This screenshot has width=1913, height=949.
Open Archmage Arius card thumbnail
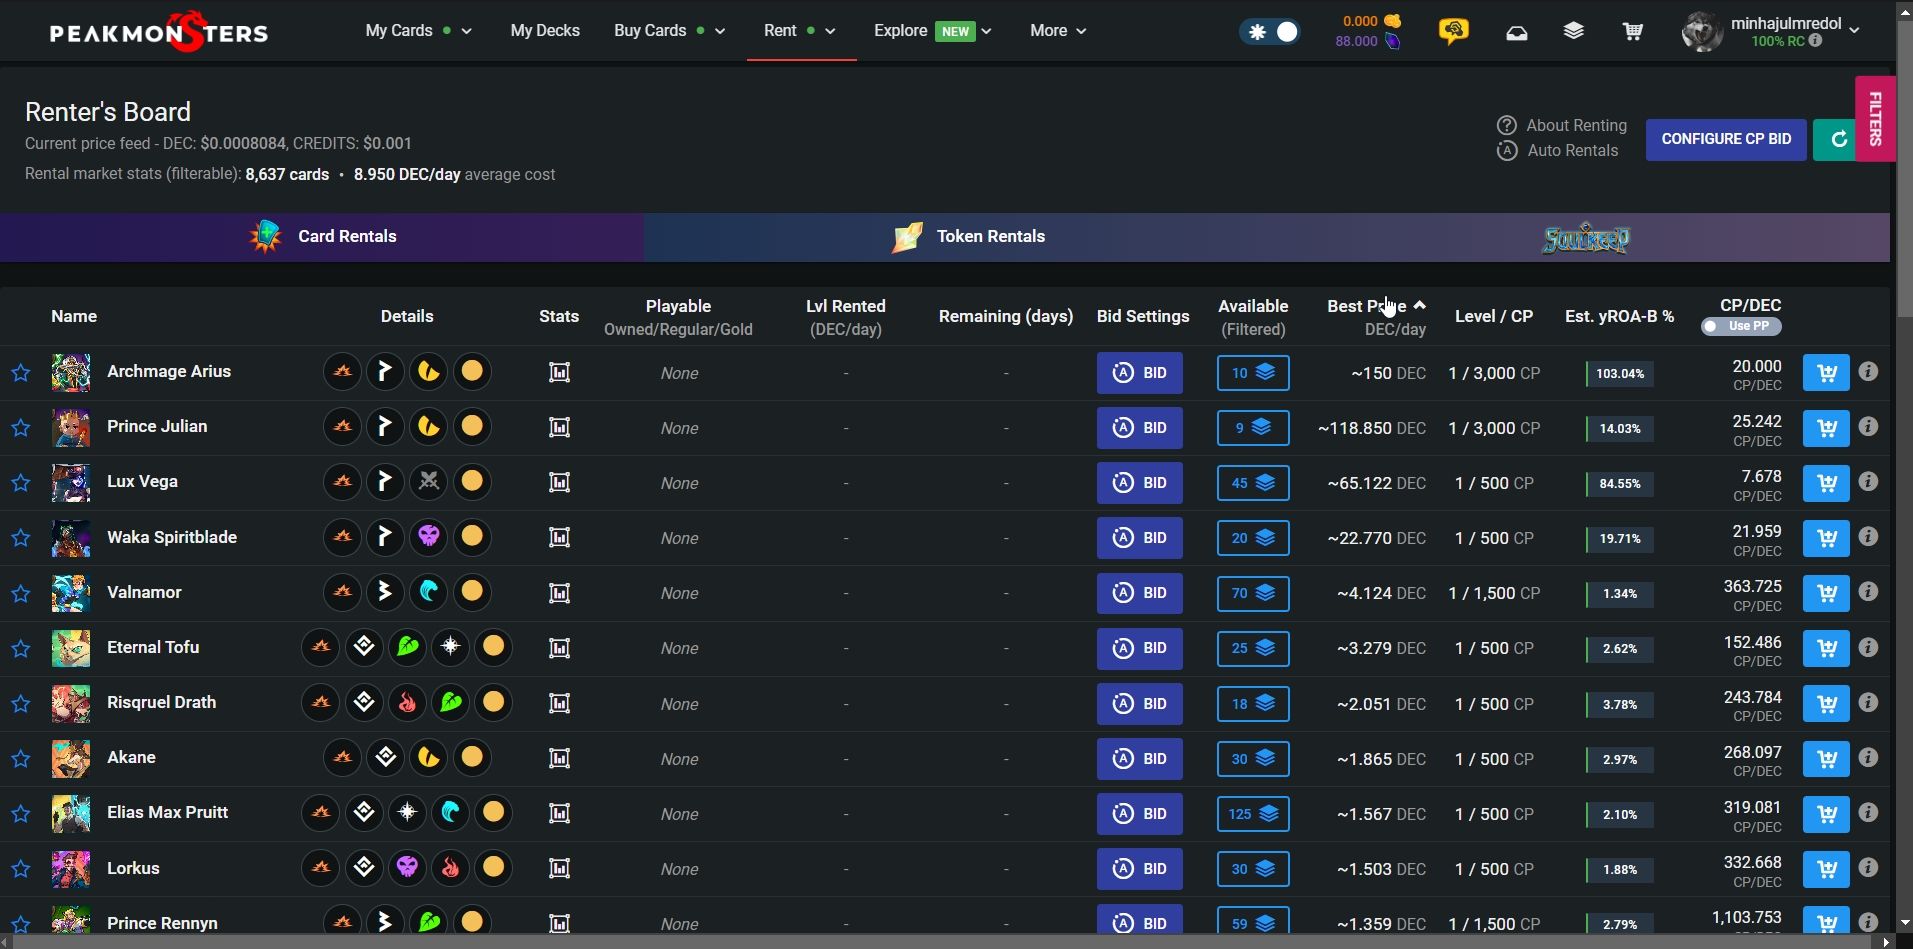coord(71,372)
